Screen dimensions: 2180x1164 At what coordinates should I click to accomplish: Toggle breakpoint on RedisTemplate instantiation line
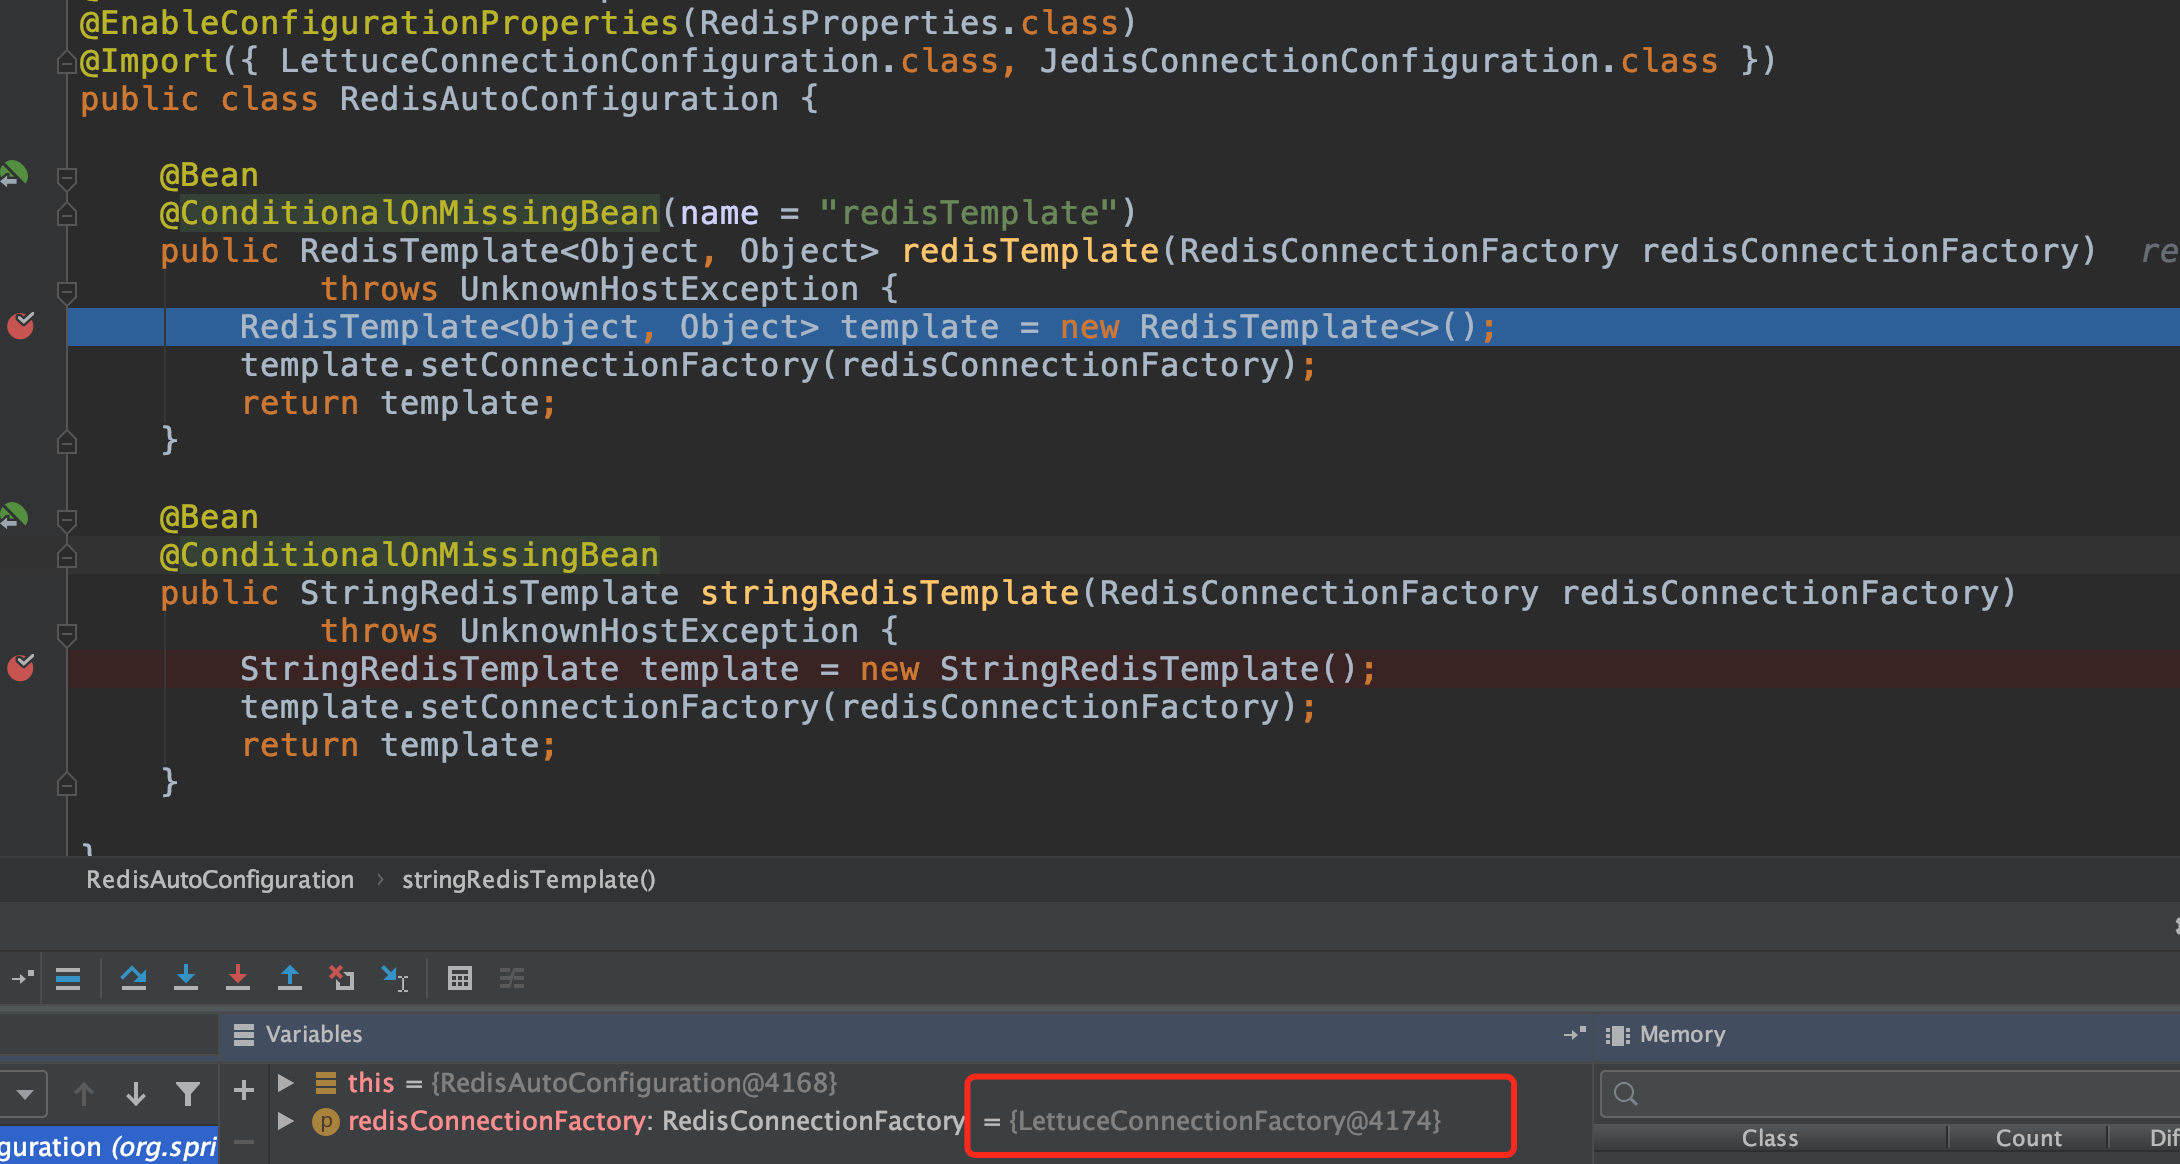coord(21,326)
